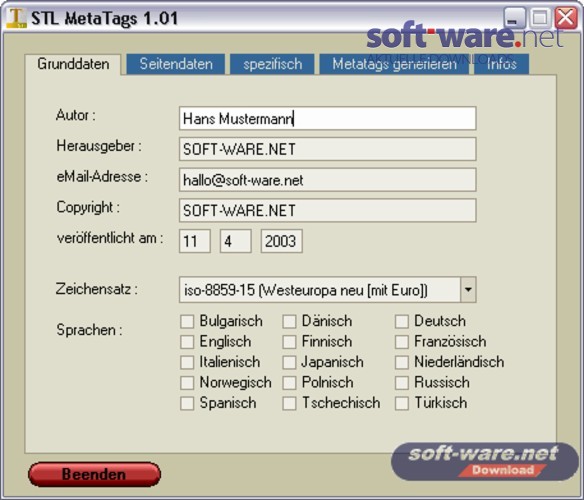Select the Russisch checkbox
This screenshot has width=584, height=500.
pyautogui.click(x=402, y=383)
